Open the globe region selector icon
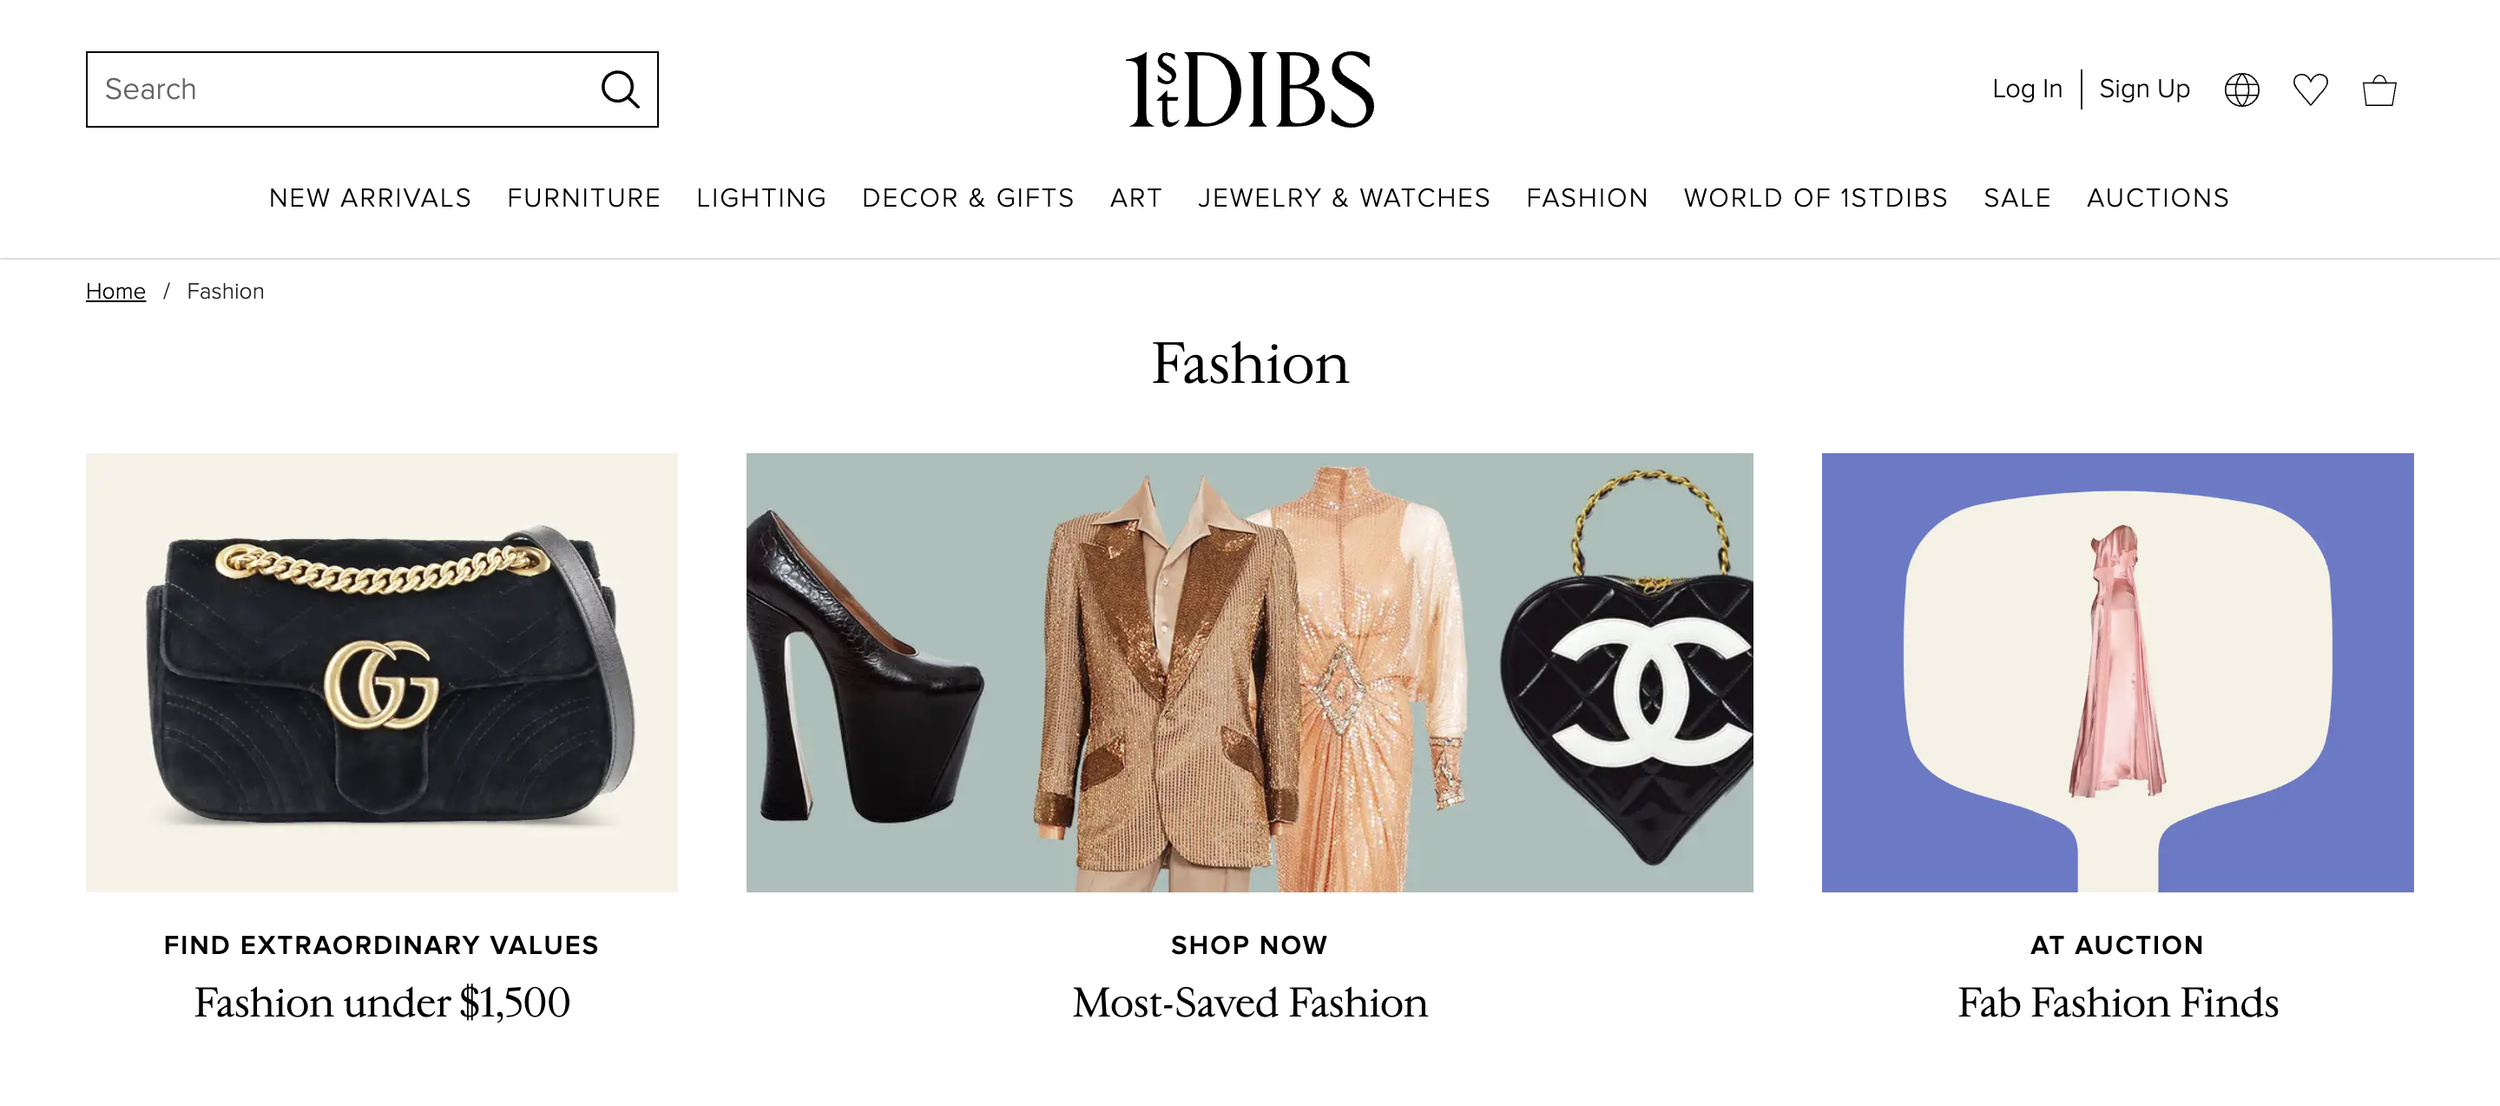Image resolution: width=2500 pixels, height=1106 pixels. click(2241, 90)
